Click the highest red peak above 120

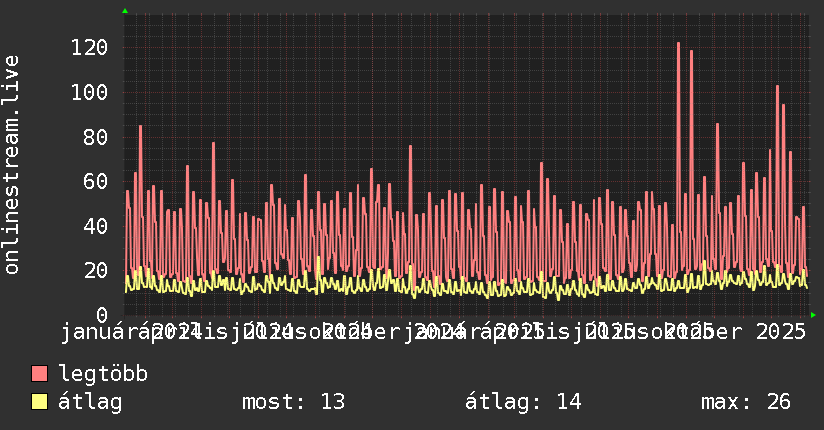tap(678, 44)
